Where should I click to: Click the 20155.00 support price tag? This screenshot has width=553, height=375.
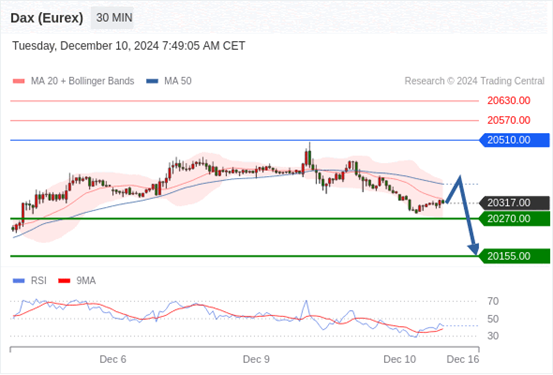point(515,256)
